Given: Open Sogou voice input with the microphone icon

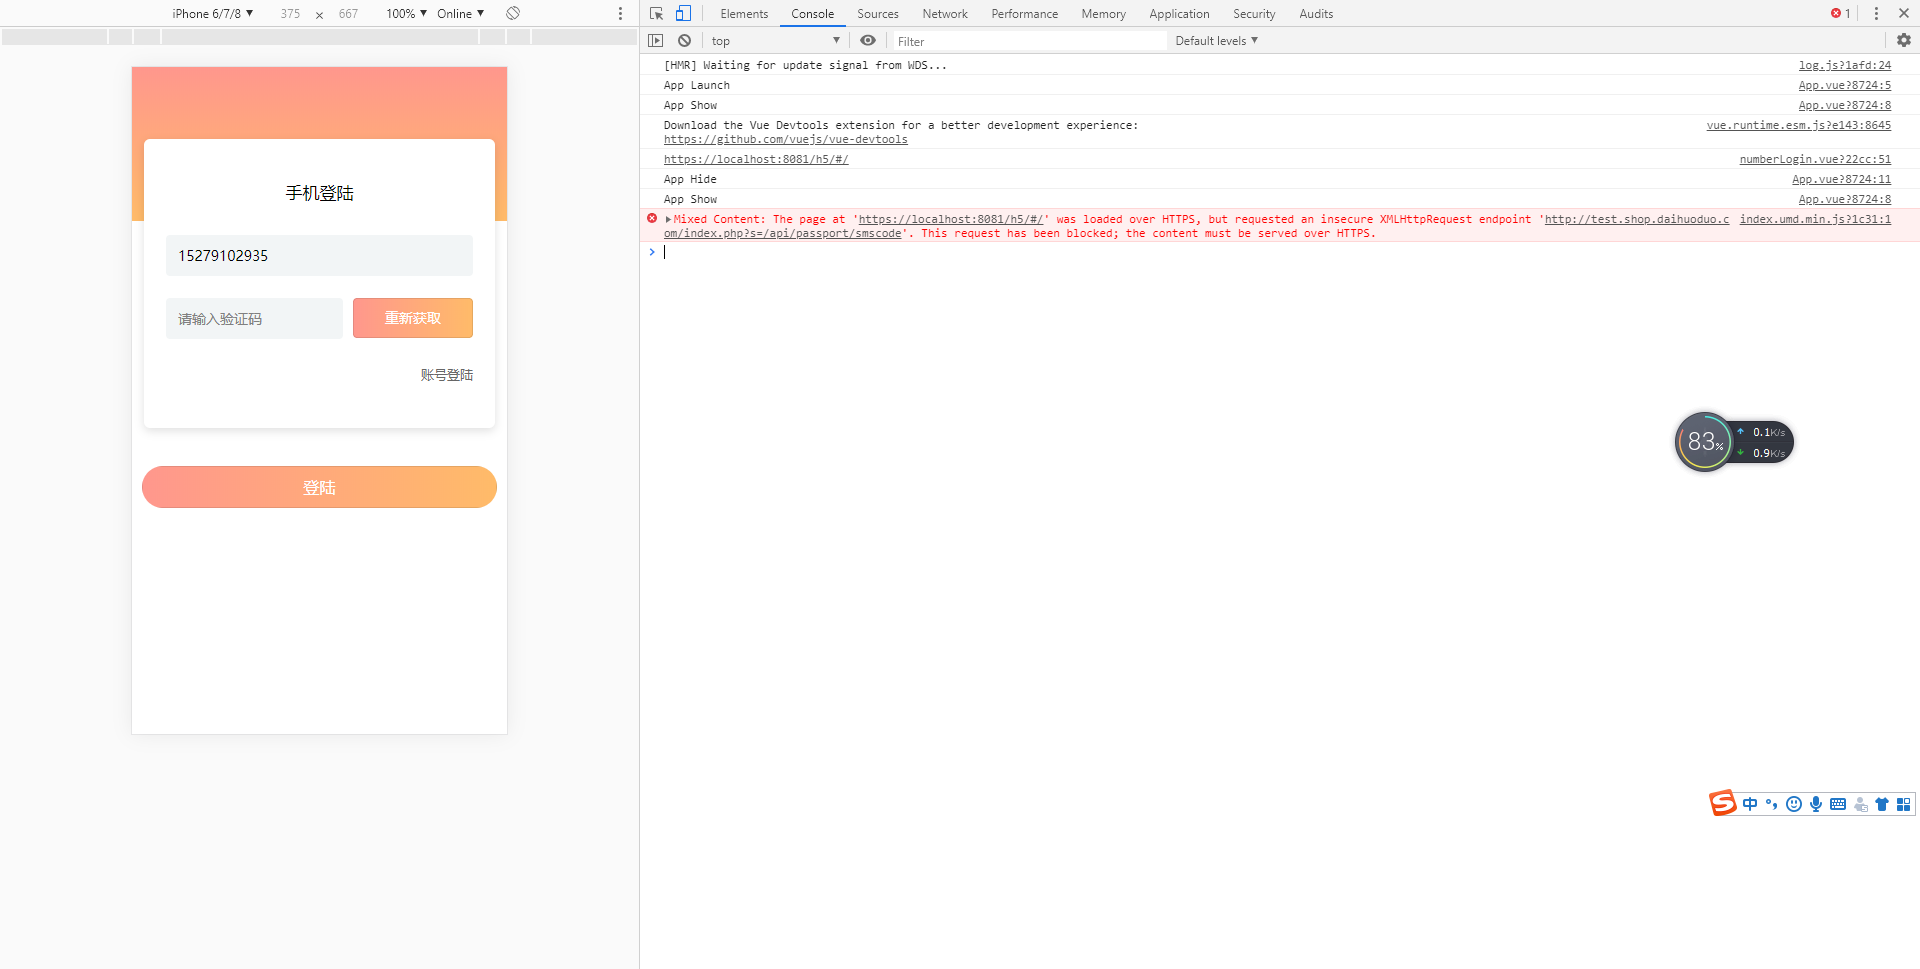Looking at the screenshot, I should [x=1816, y=804].
